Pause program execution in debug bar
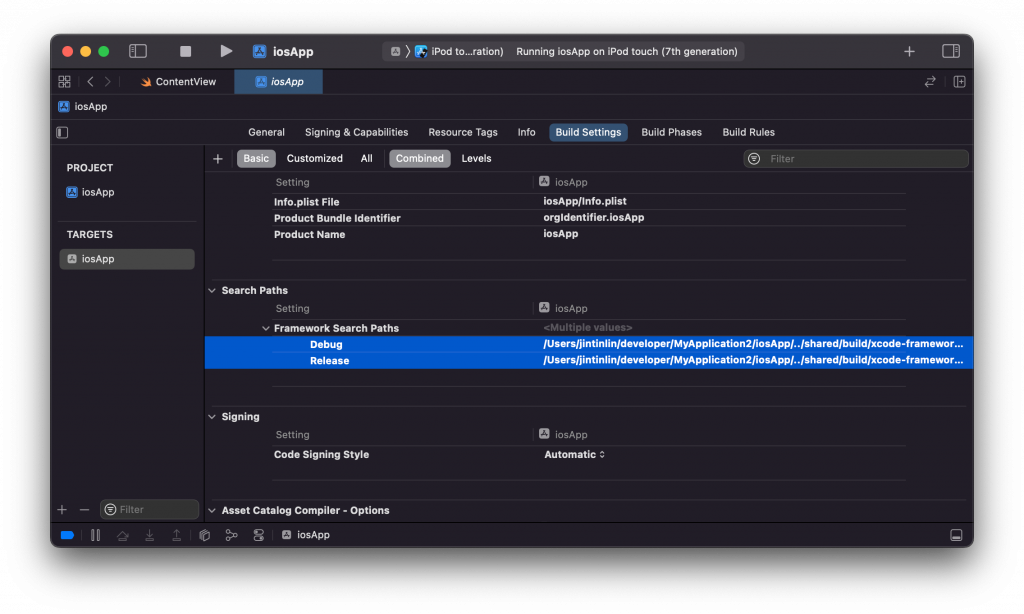 click(95, 535)
